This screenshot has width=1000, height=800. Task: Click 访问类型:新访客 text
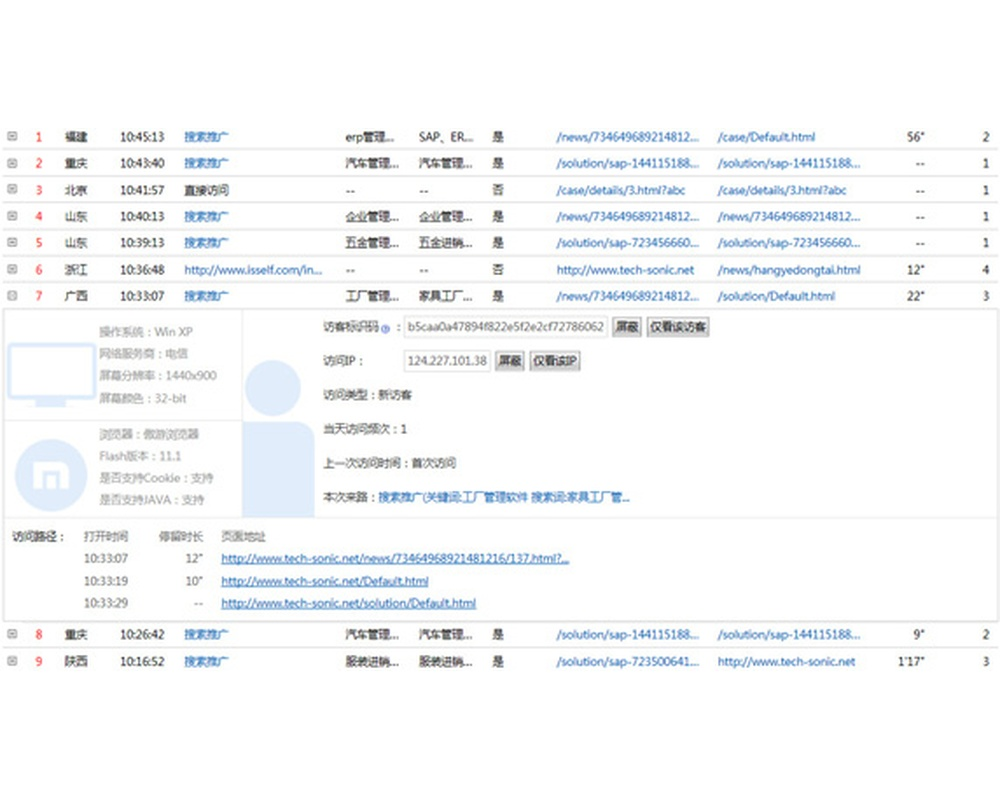(x=367, y=395)
